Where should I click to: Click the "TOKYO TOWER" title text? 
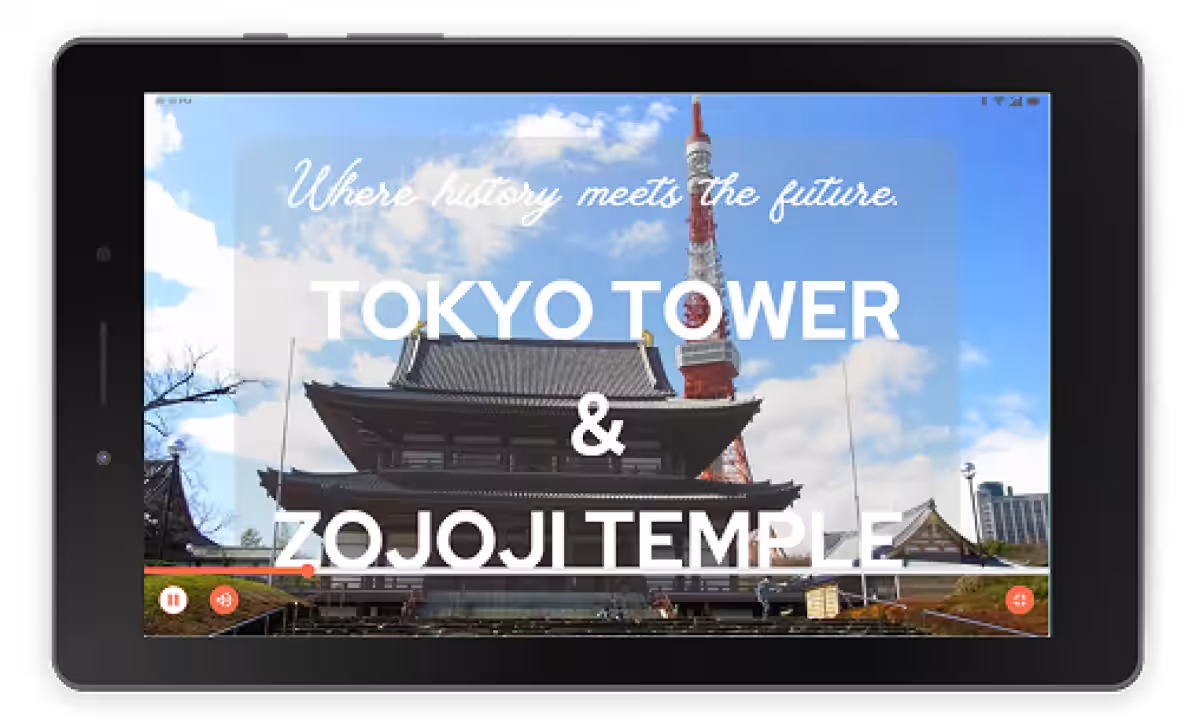tap(605, 310)
